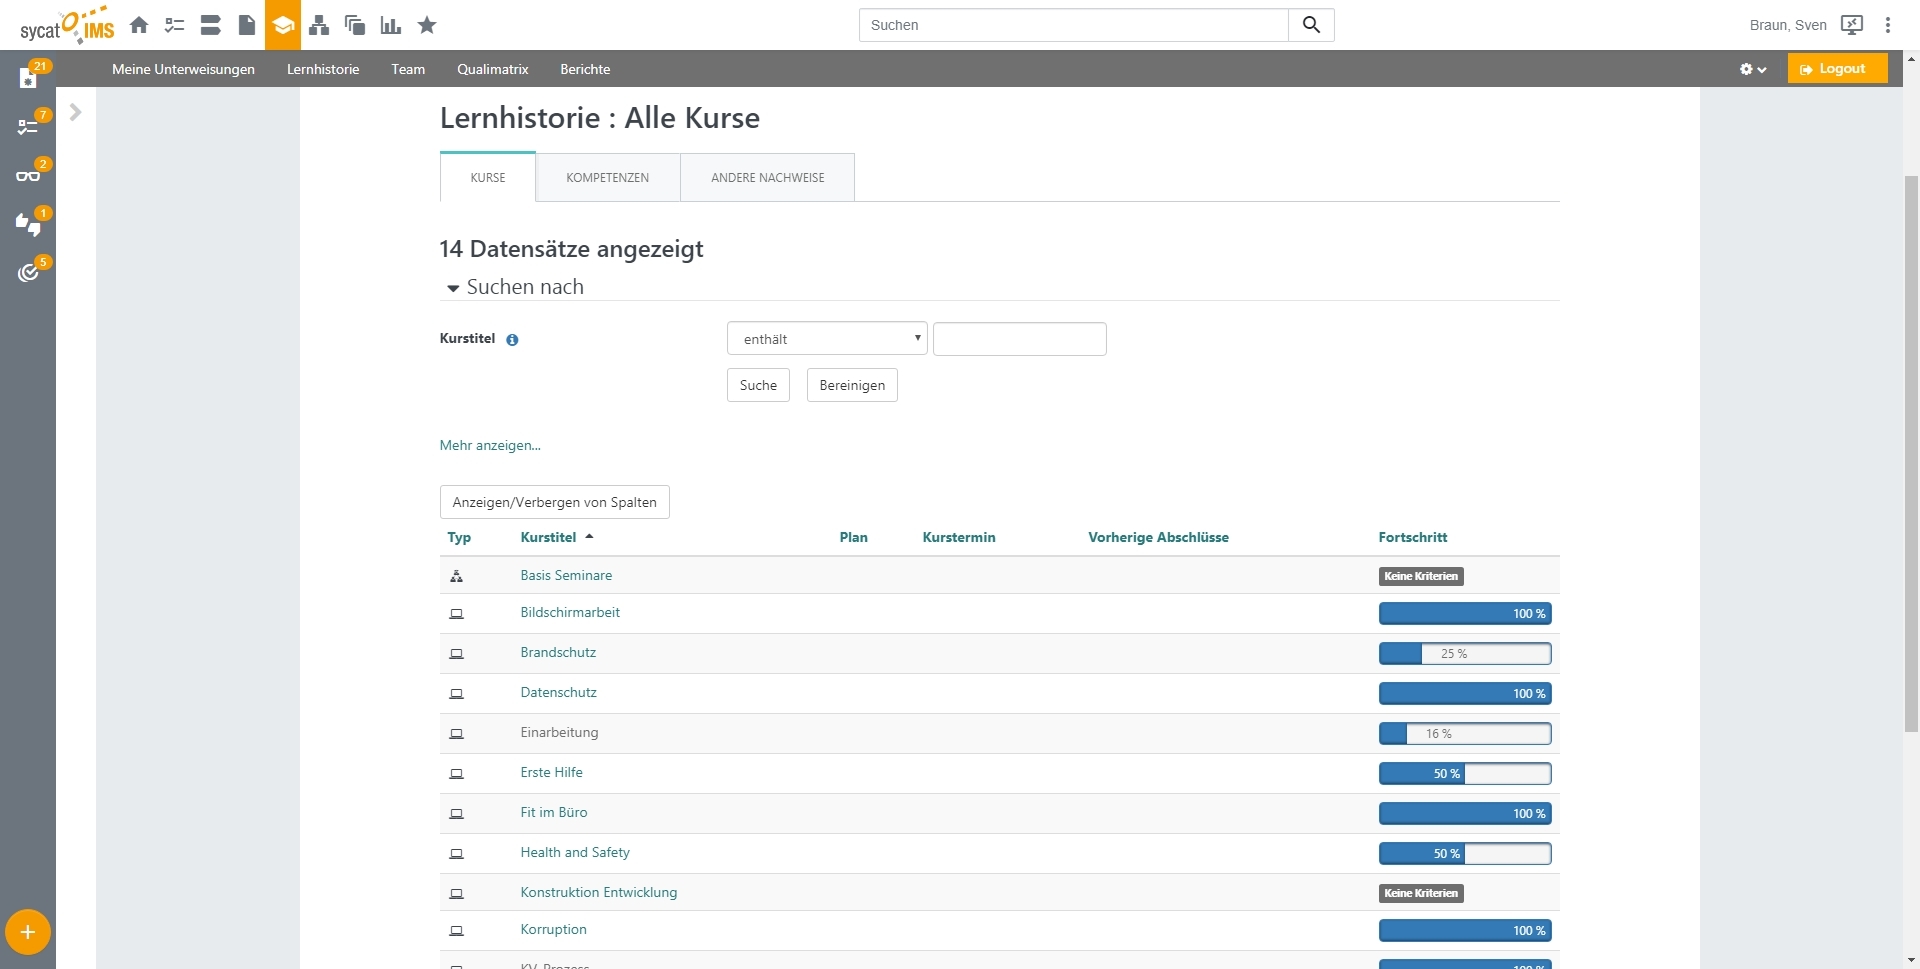Open the Brandschutz course link
Viewport: 1920px width, 969px height.
click(558, 653)
